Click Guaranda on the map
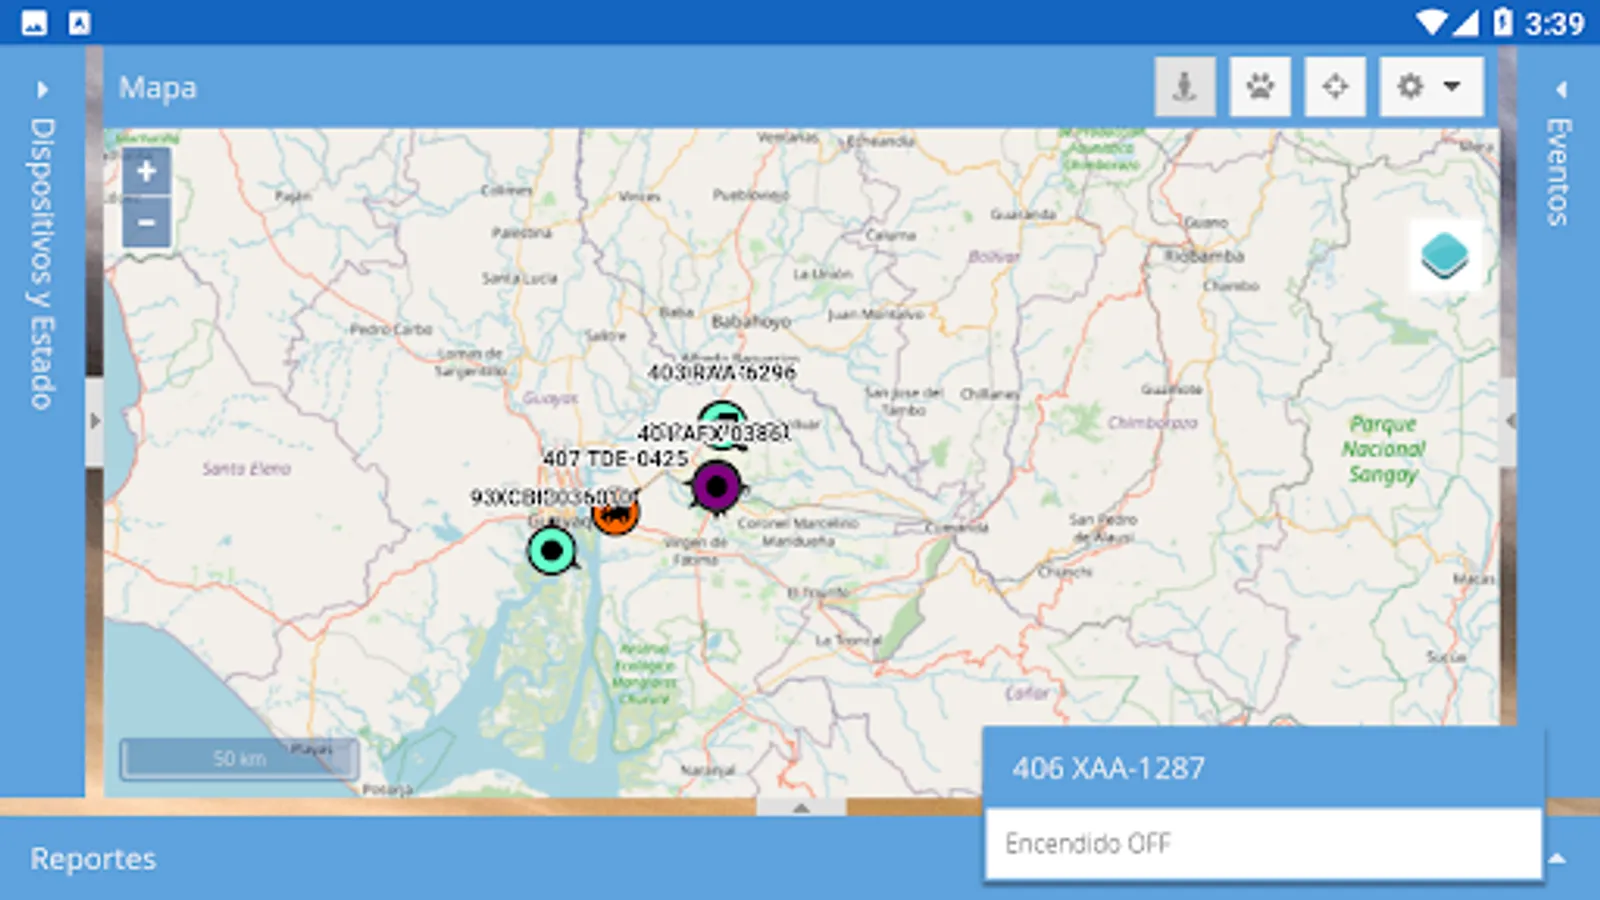The image size is (1600, 900). coord(1023,214)
